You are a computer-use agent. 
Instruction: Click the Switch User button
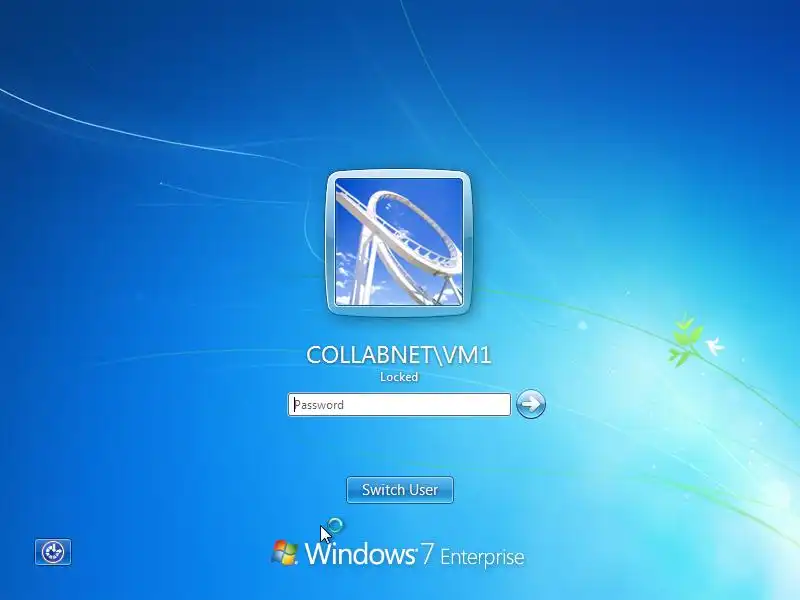399,490
